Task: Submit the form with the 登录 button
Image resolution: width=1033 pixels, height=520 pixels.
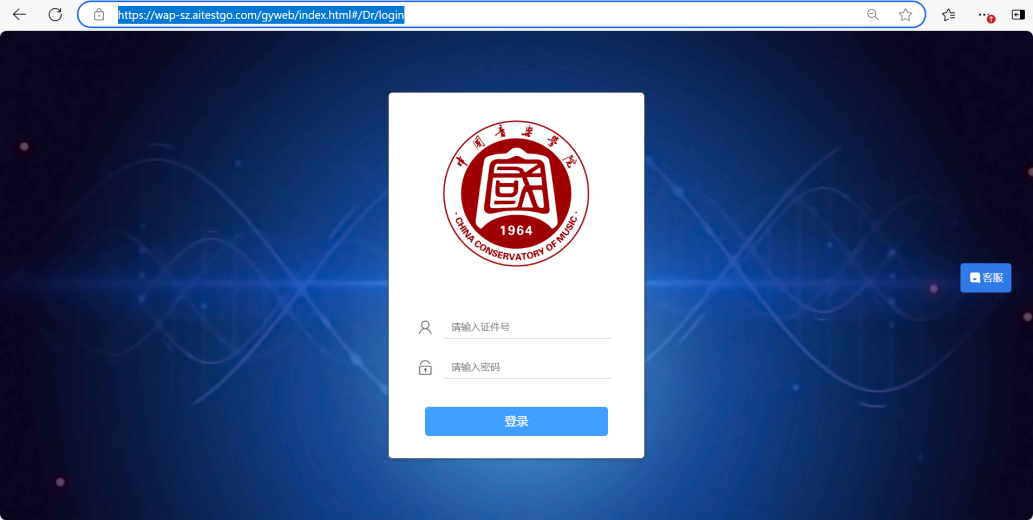Action: tap(516, 421)
